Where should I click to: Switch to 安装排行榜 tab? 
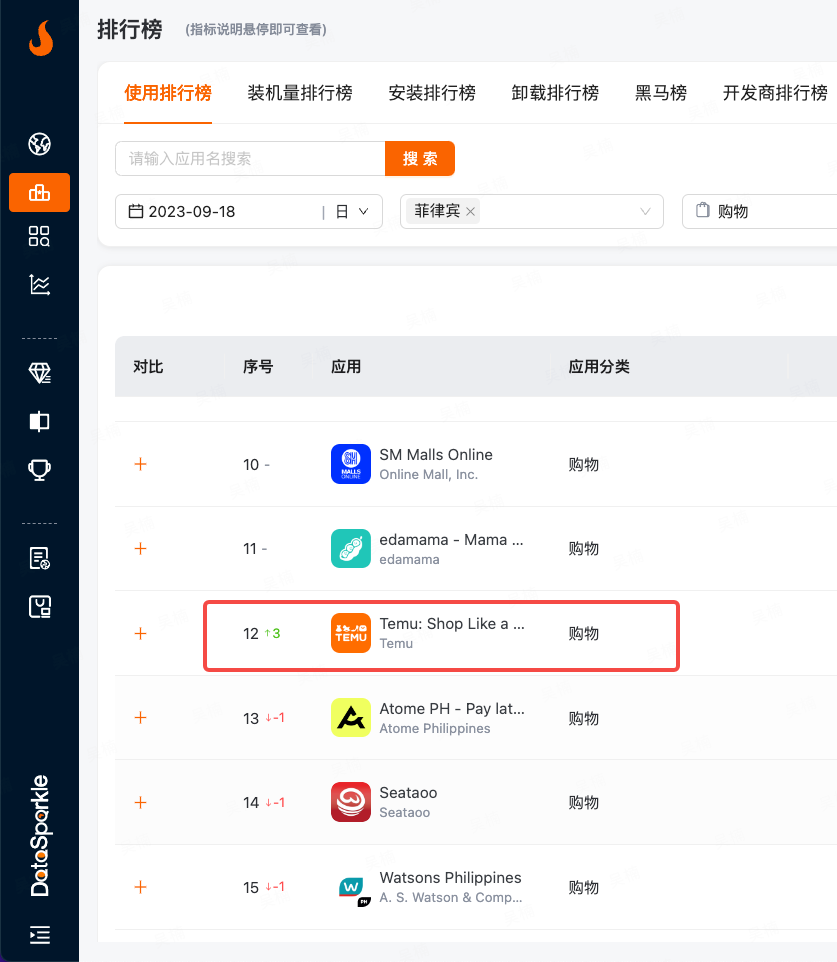432,93
